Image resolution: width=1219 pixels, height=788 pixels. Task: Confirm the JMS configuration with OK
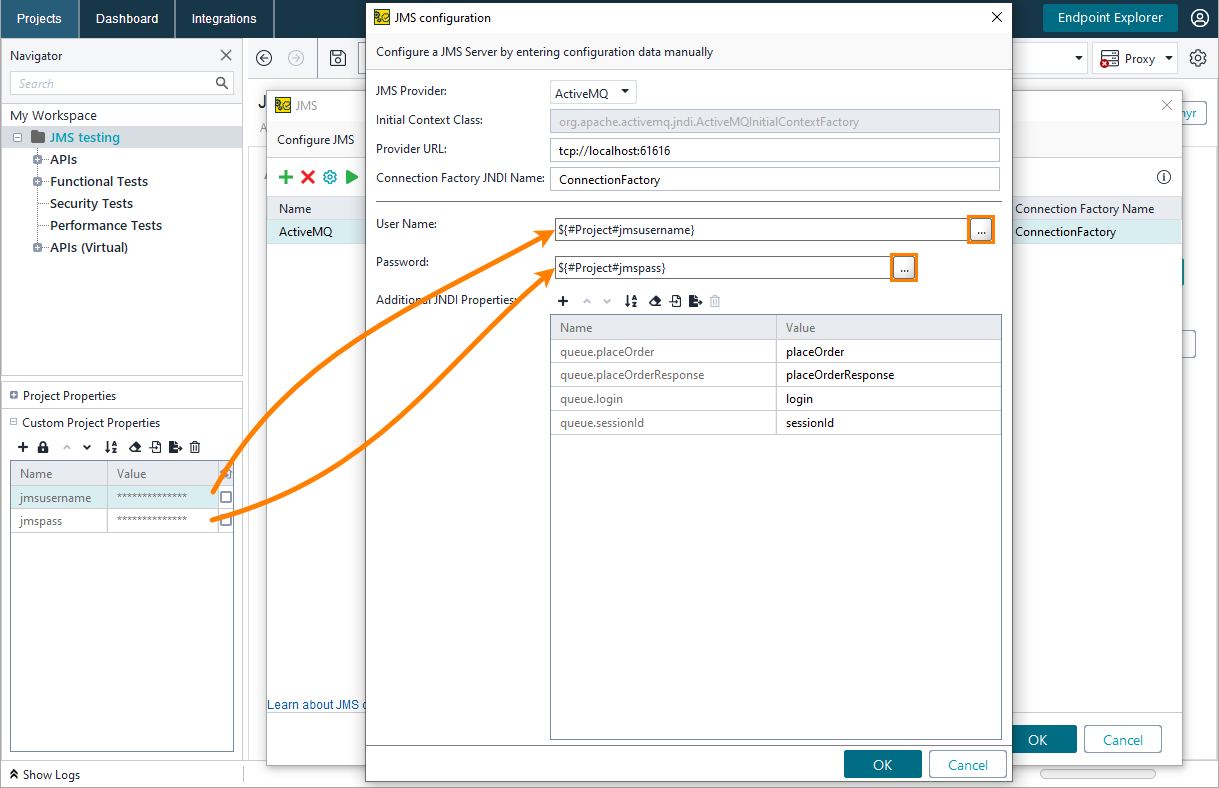coord(882,762)
